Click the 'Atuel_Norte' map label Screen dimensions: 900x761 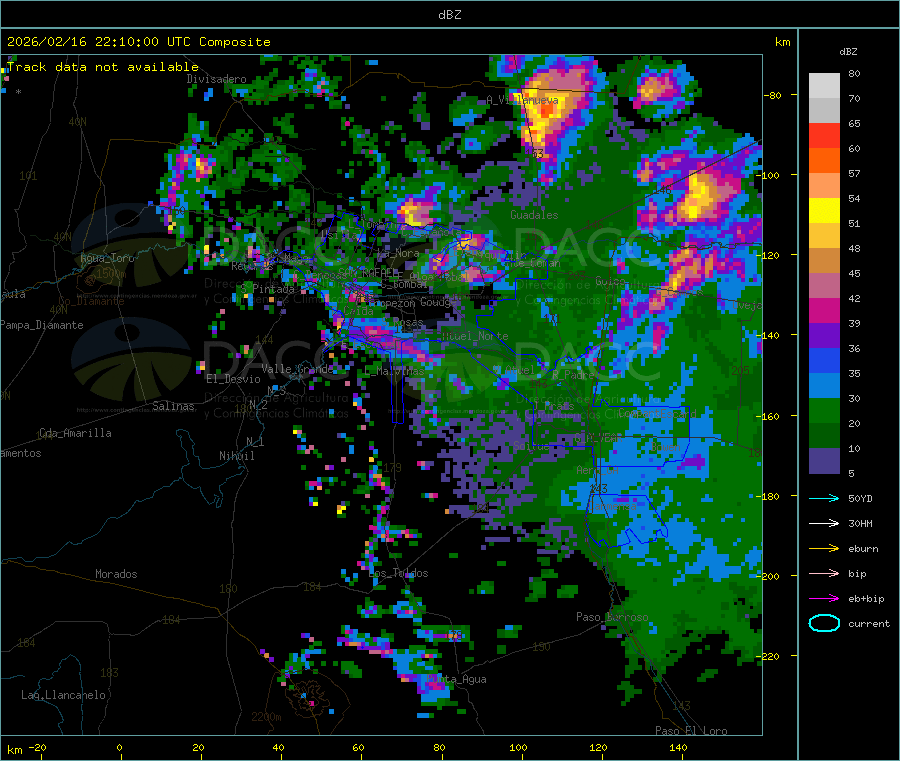point(475,336)
